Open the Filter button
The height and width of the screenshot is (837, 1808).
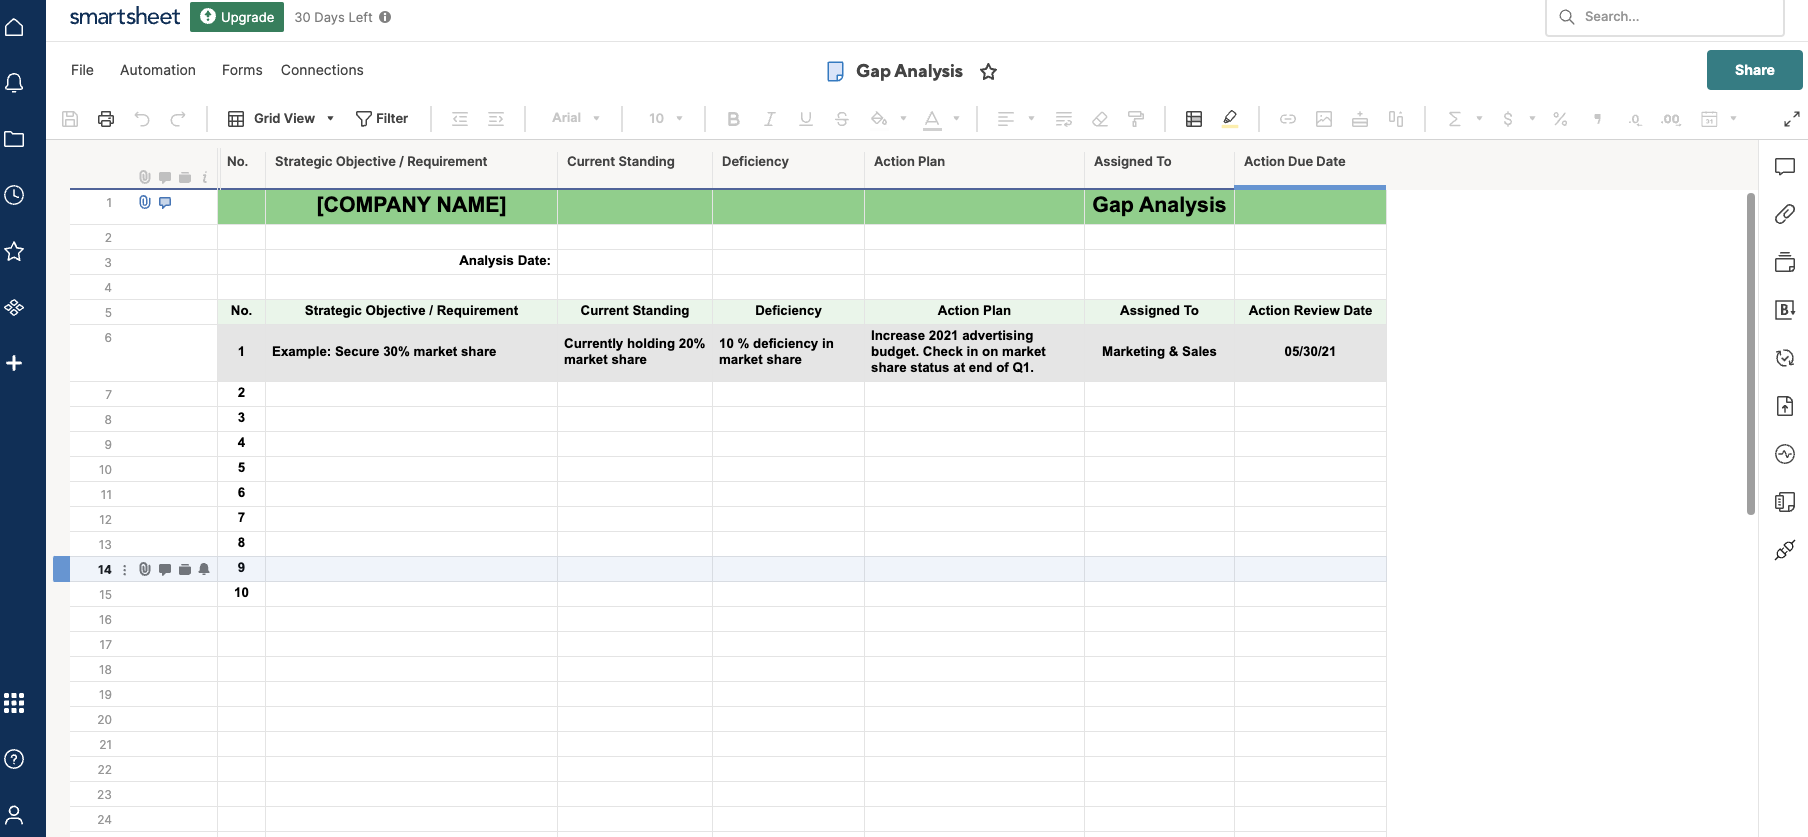click(x=382, y=119)
